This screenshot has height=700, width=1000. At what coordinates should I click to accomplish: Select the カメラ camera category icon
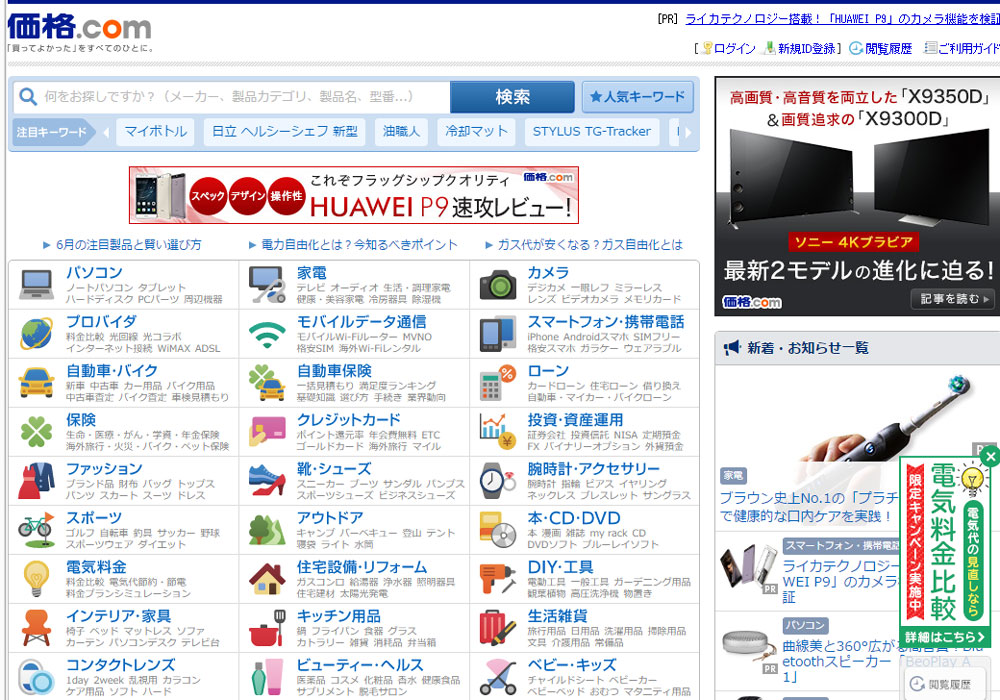tap(497, 285)
